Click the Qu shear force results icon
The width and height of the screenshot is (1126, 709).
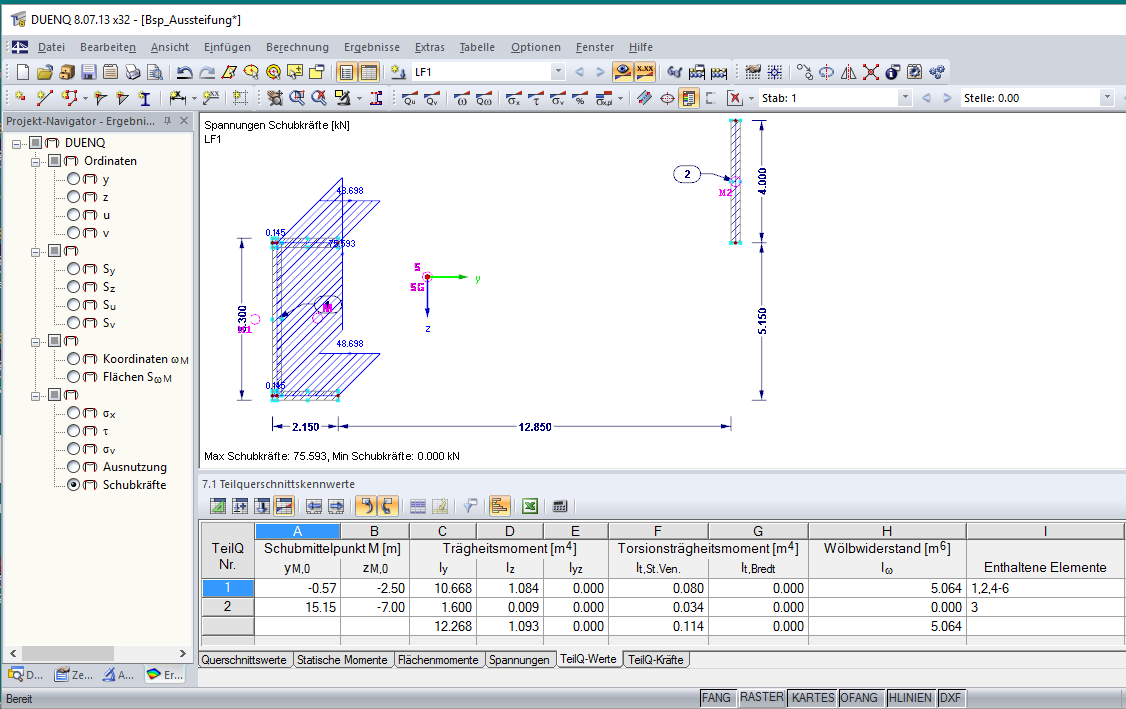point(410,98)
